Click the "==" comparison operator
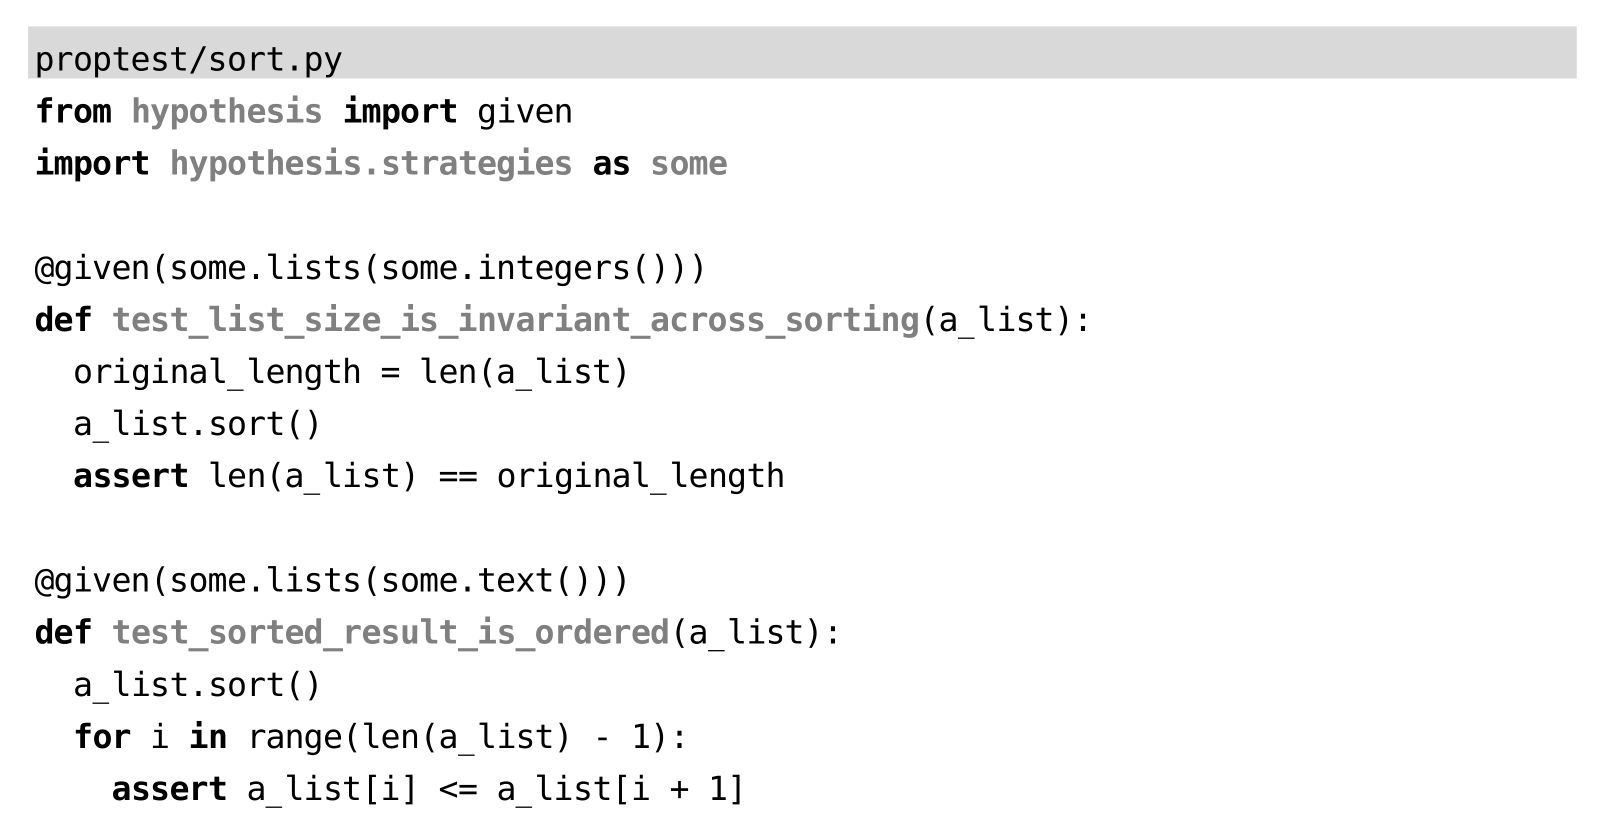Screen dimensions: 1598x830 click(457, 476)
